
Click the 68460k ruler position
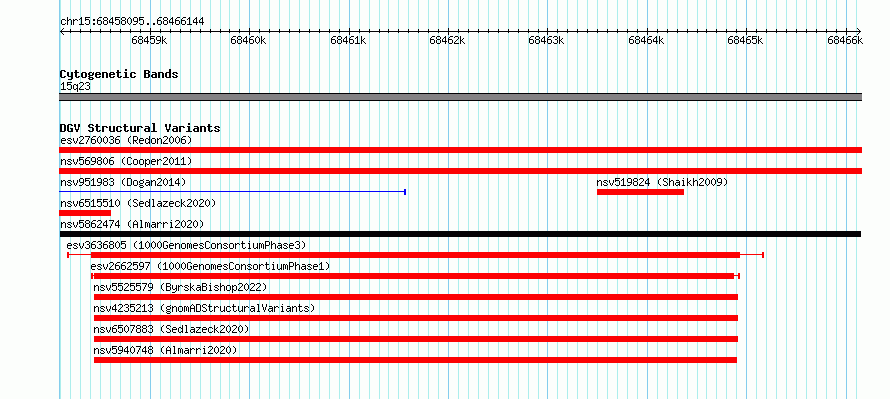pos(248,40)
